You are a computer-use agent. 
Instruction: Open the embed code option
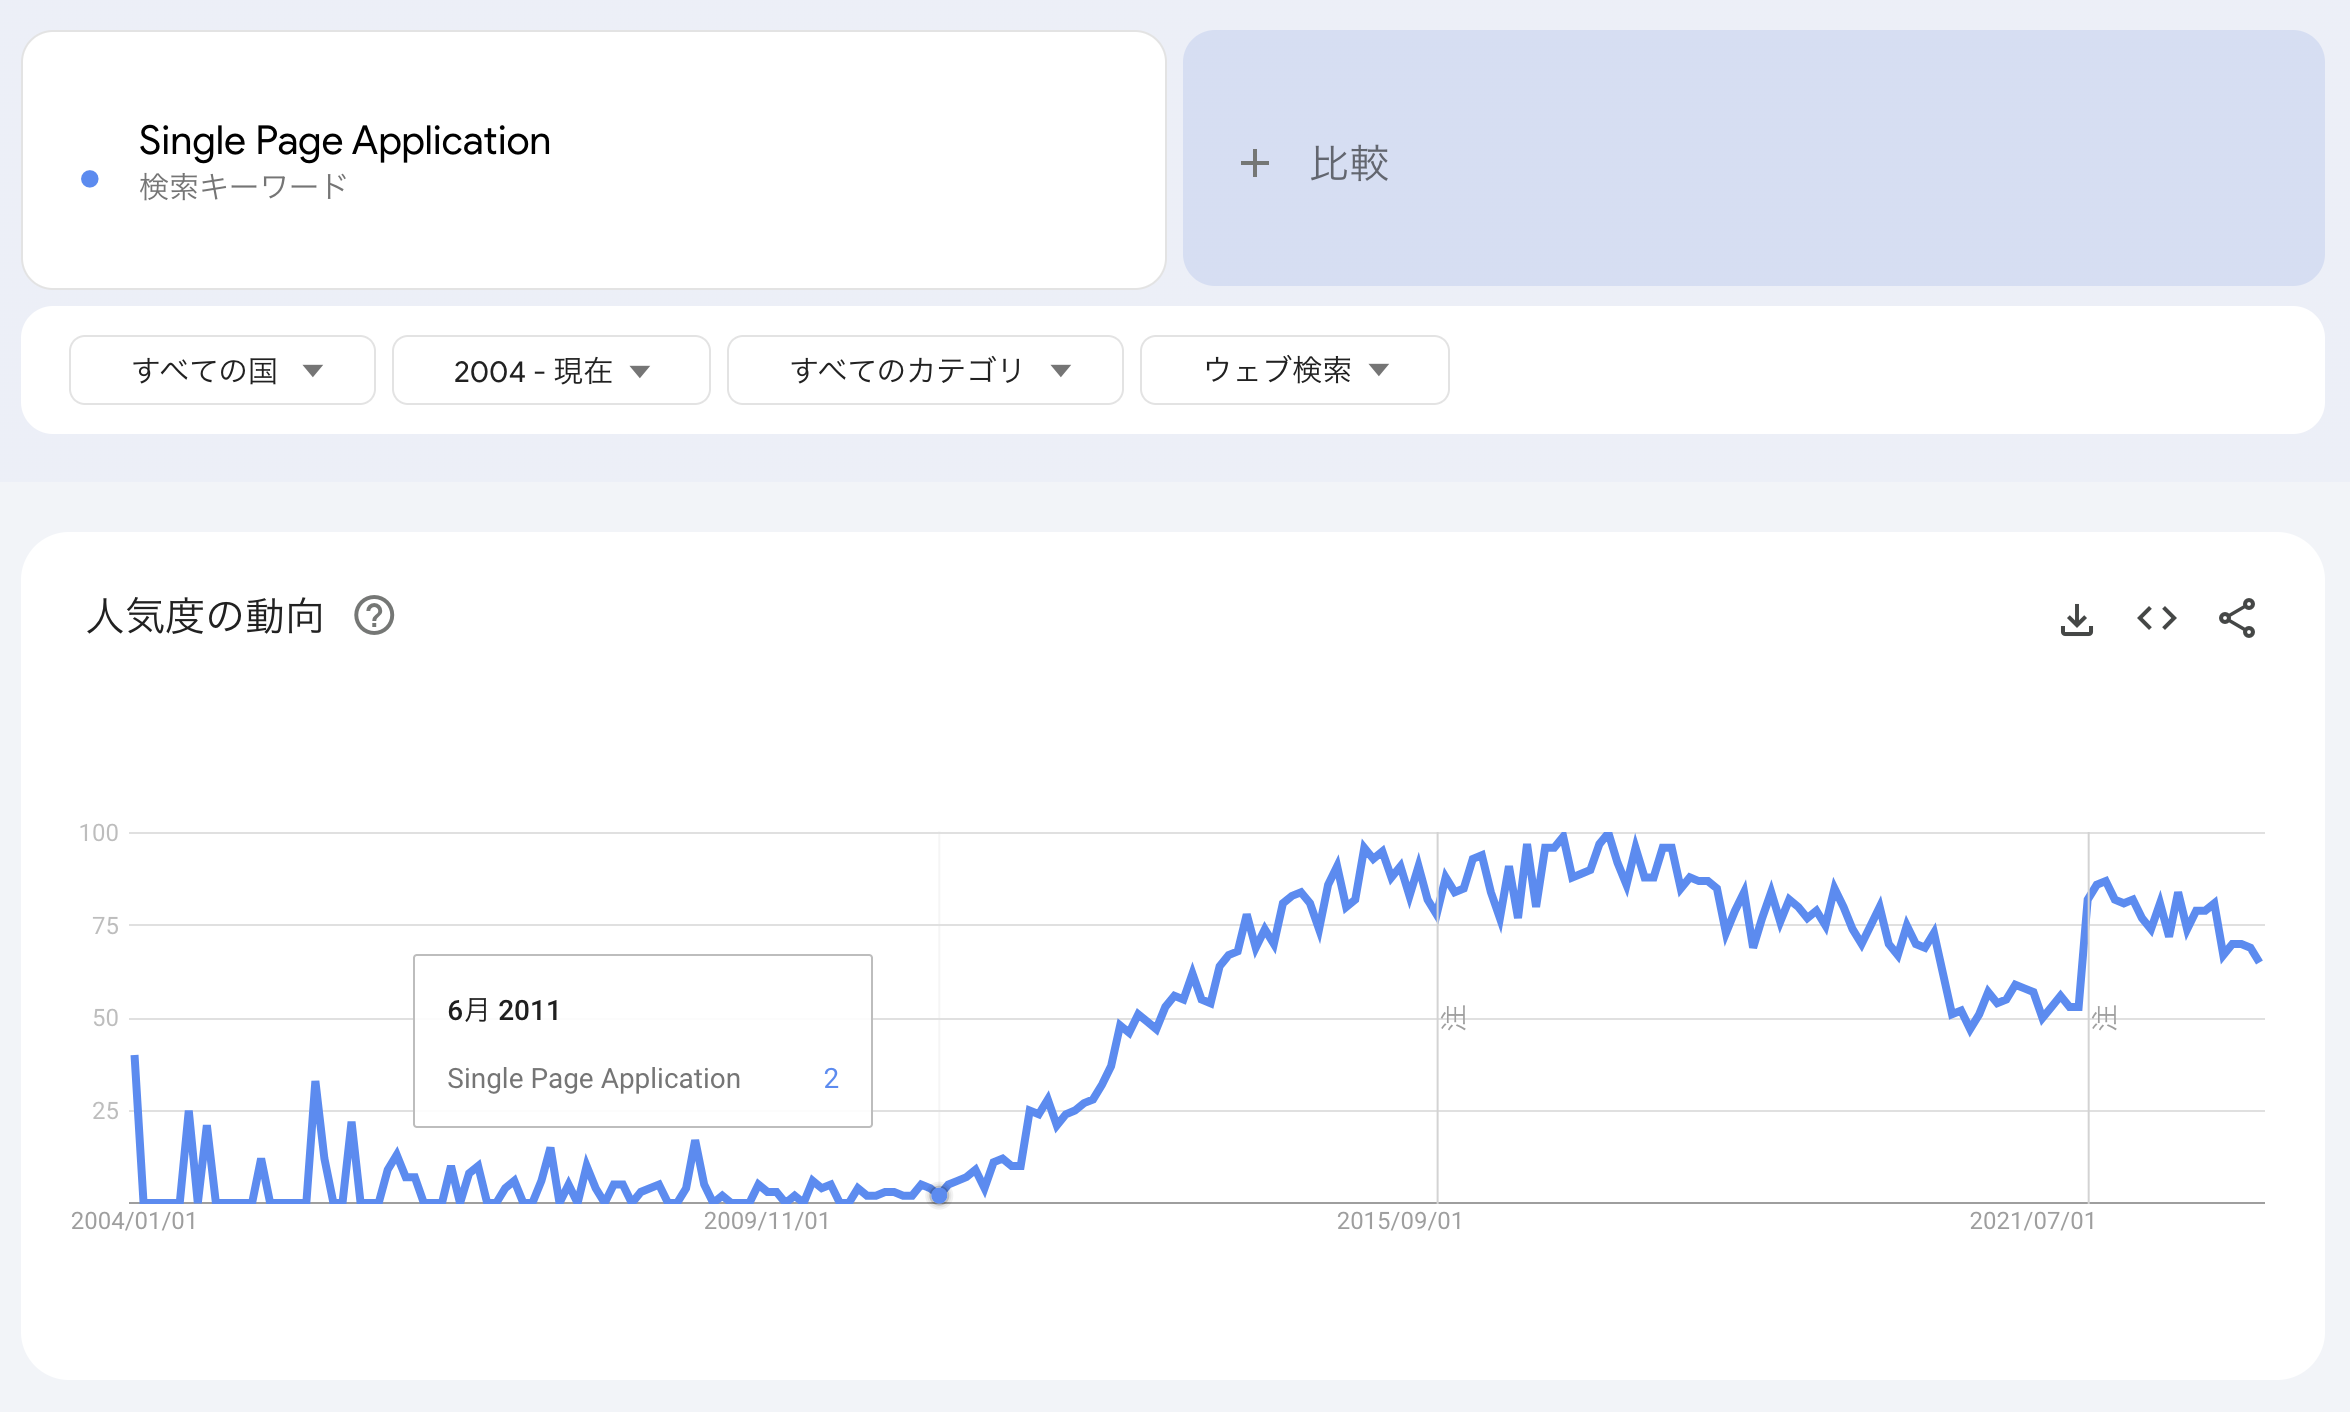[x=2156, y=618]
